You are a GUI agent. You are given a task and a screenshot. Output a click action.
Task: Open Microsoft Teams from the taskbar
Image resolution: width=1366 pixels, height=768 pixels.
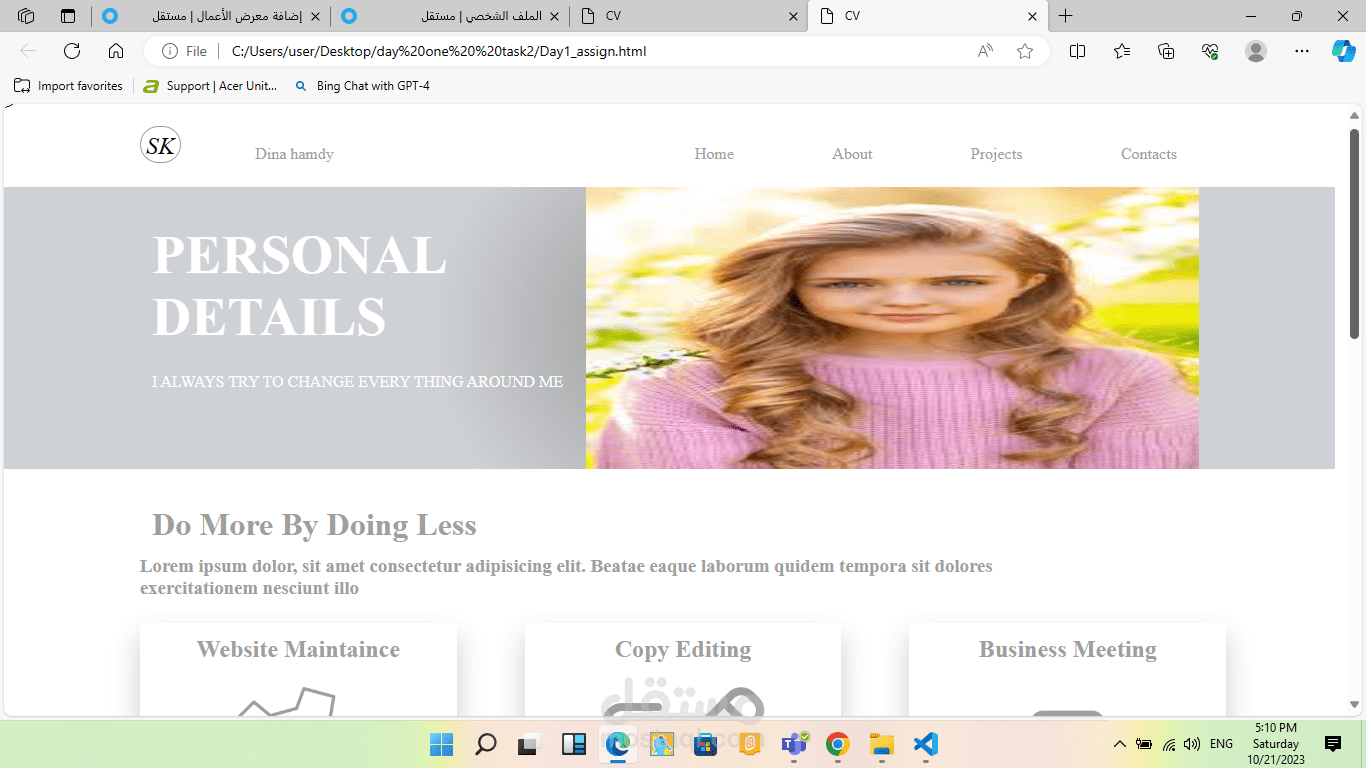[x=794, y=744]
